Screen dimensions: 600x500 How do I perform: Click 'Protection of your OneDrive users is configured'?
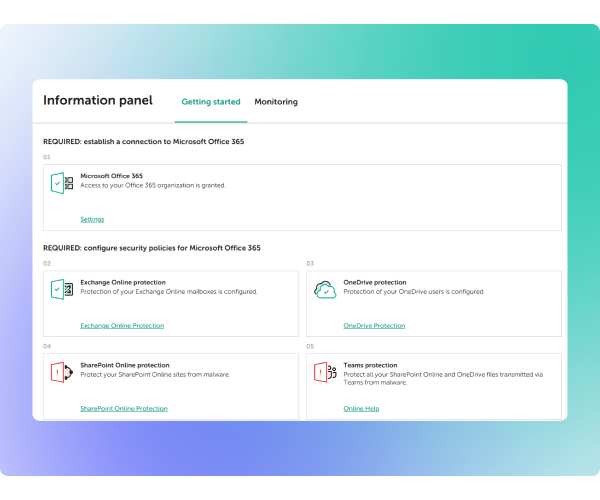click(414, 292)
